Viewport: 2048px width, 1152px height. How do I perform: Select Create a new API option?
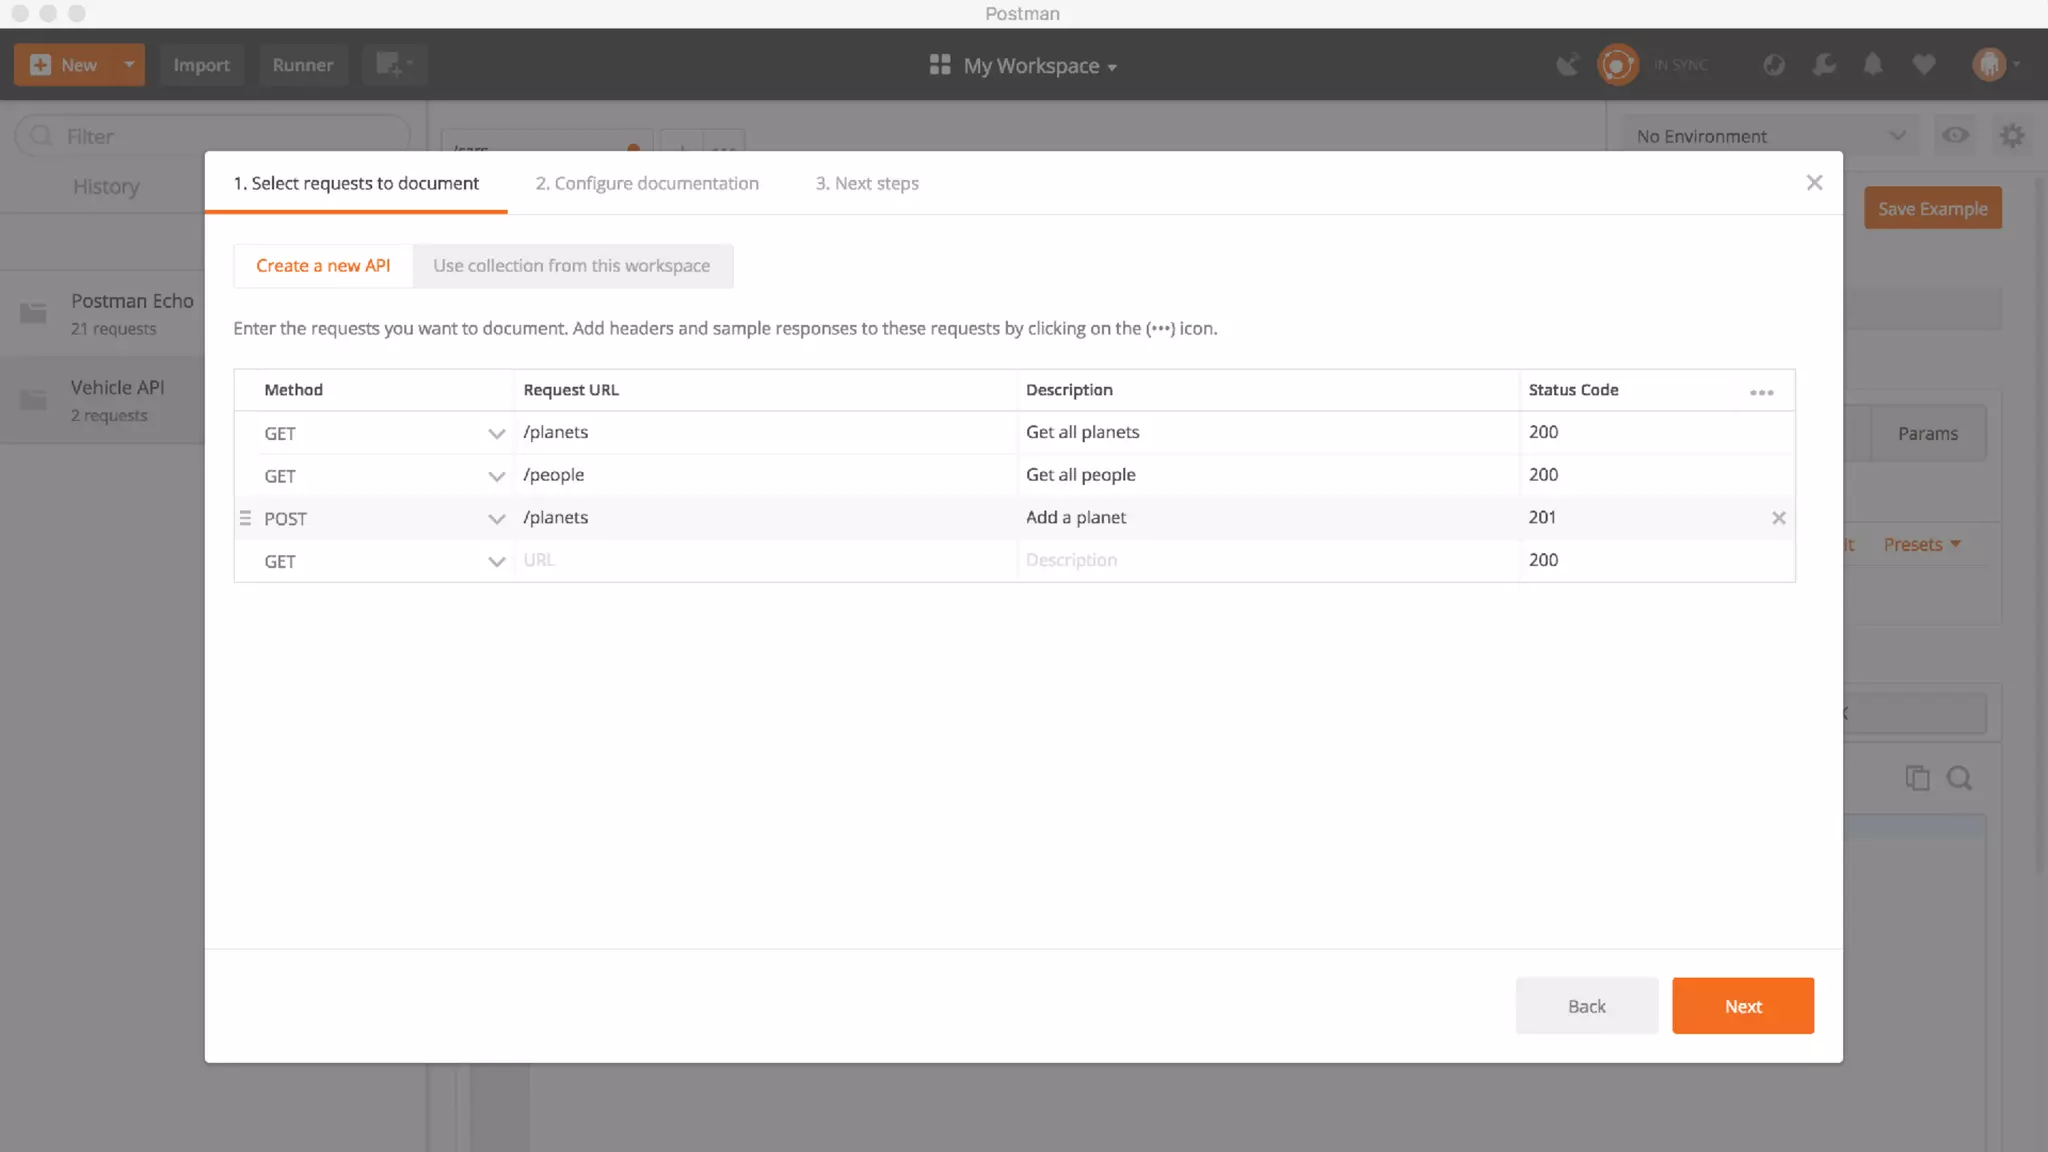(323, 266)
